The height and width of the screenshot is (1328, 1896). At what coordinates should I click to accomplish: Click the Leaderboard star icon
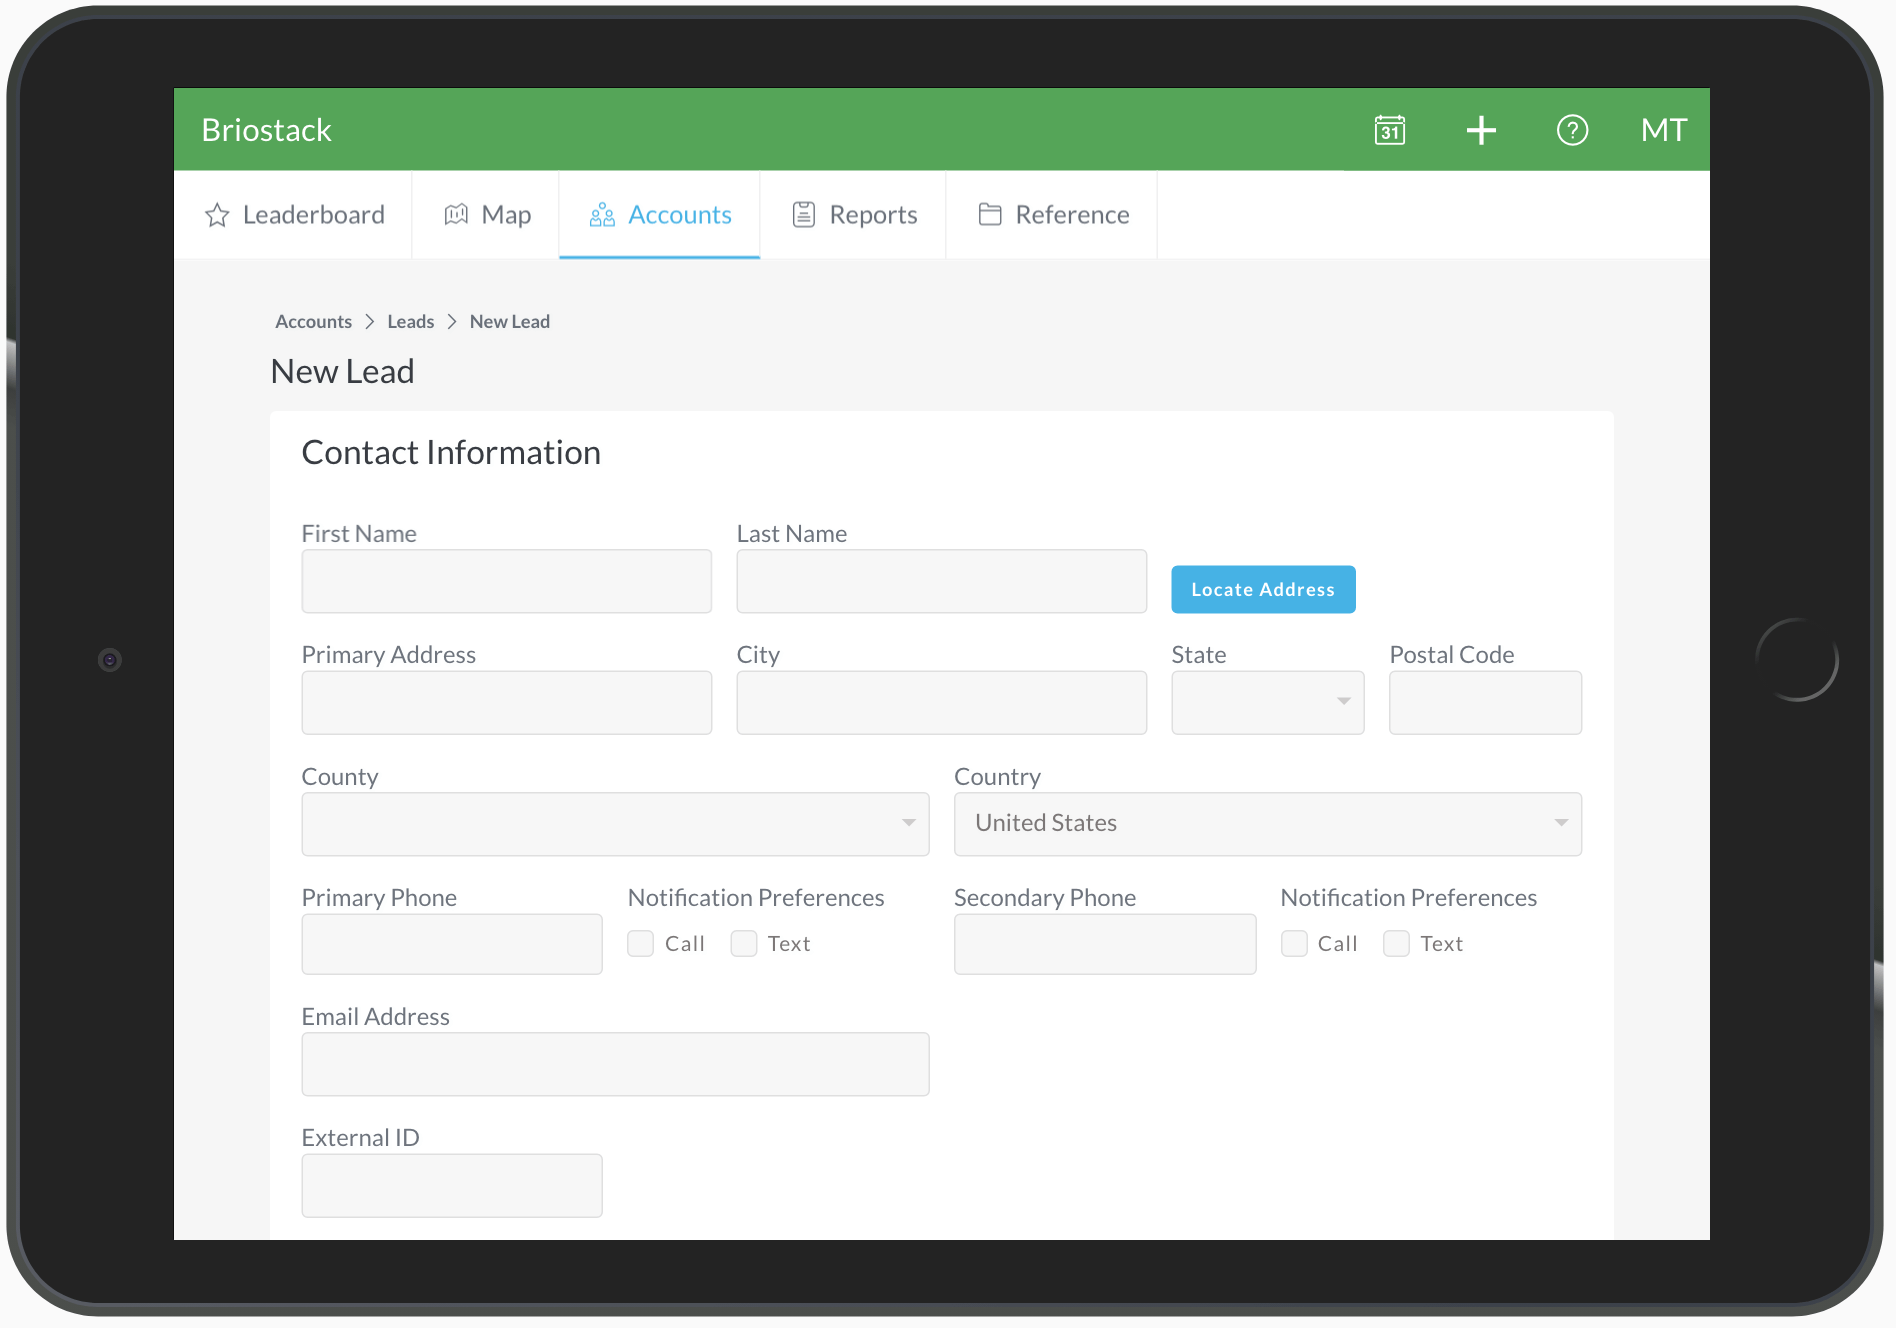click(x=217, y=215)
